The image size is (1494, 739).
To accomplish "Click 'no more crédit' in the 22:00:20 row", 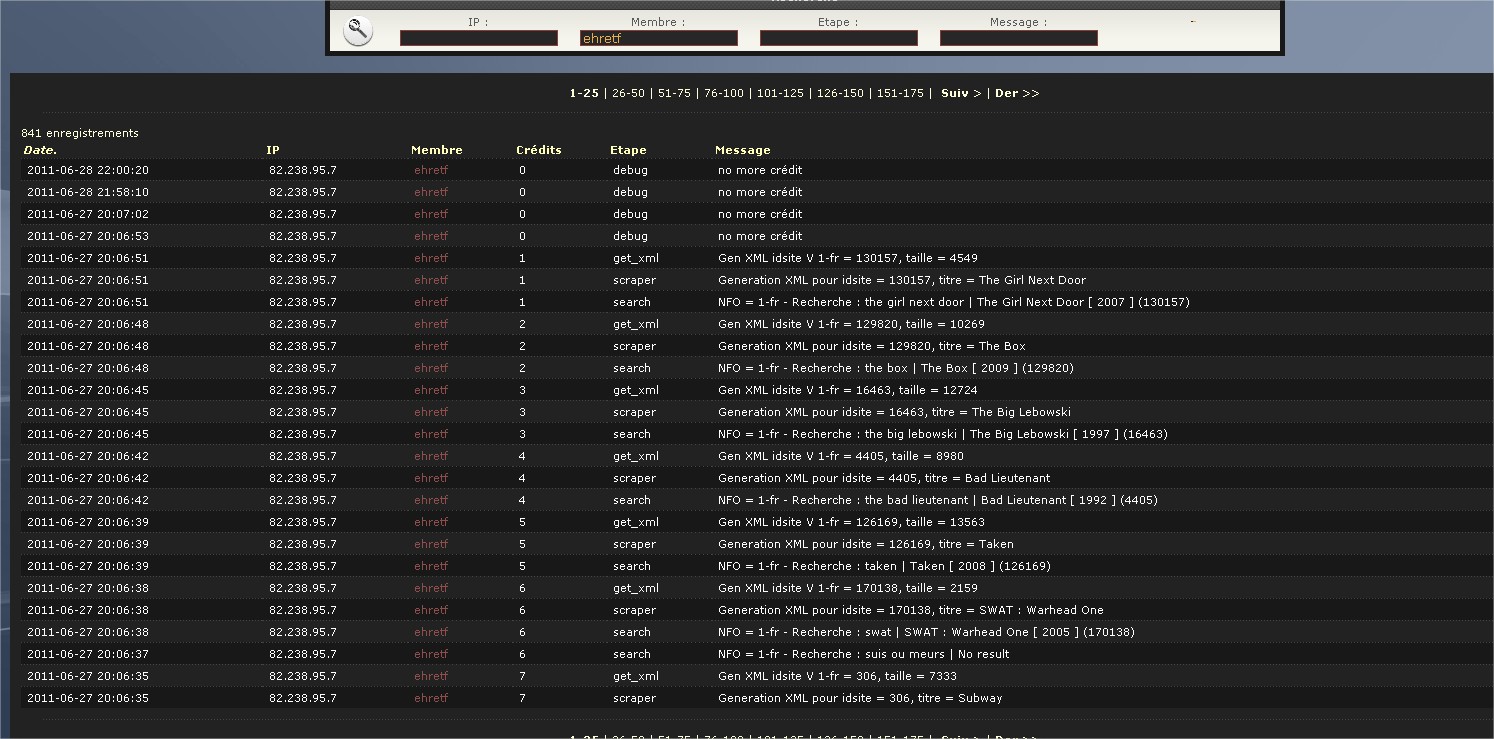I will pyautogui.click(x=760, y=170).
